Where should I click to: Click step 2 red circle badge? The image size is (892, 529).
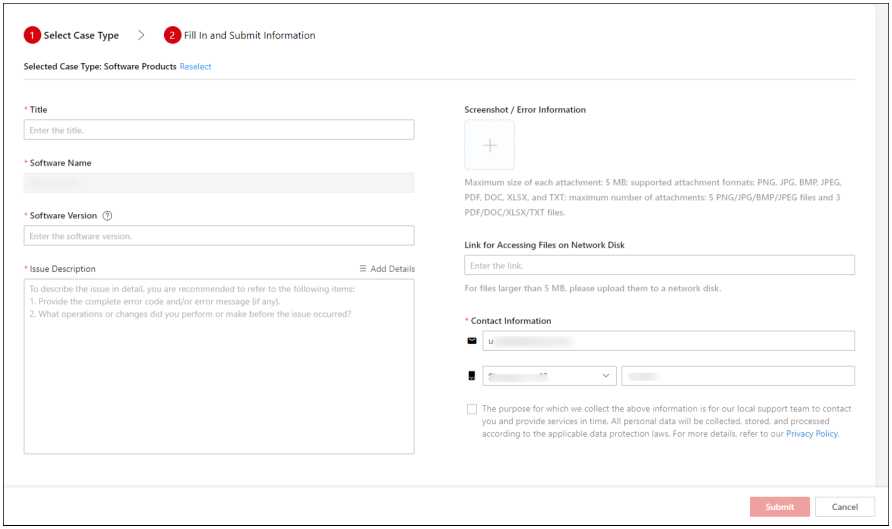click(x=173, y=35)
